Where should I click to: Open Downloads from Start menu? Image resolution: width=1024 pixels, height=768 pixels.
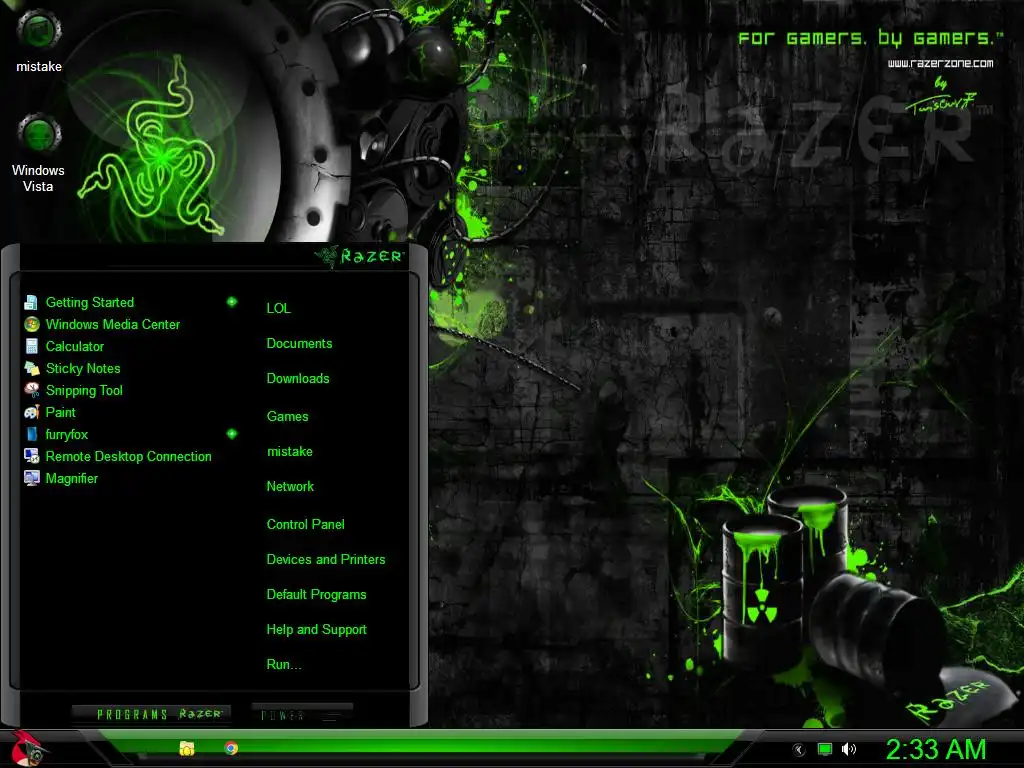[298, 379]
